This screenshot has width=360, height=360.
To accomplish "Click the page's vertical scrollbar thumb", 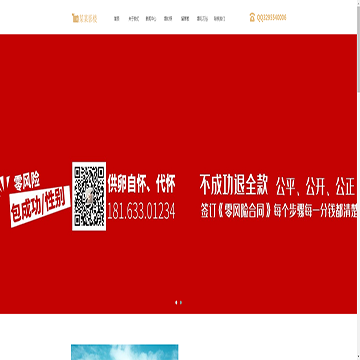I will [x=358, y=47].
